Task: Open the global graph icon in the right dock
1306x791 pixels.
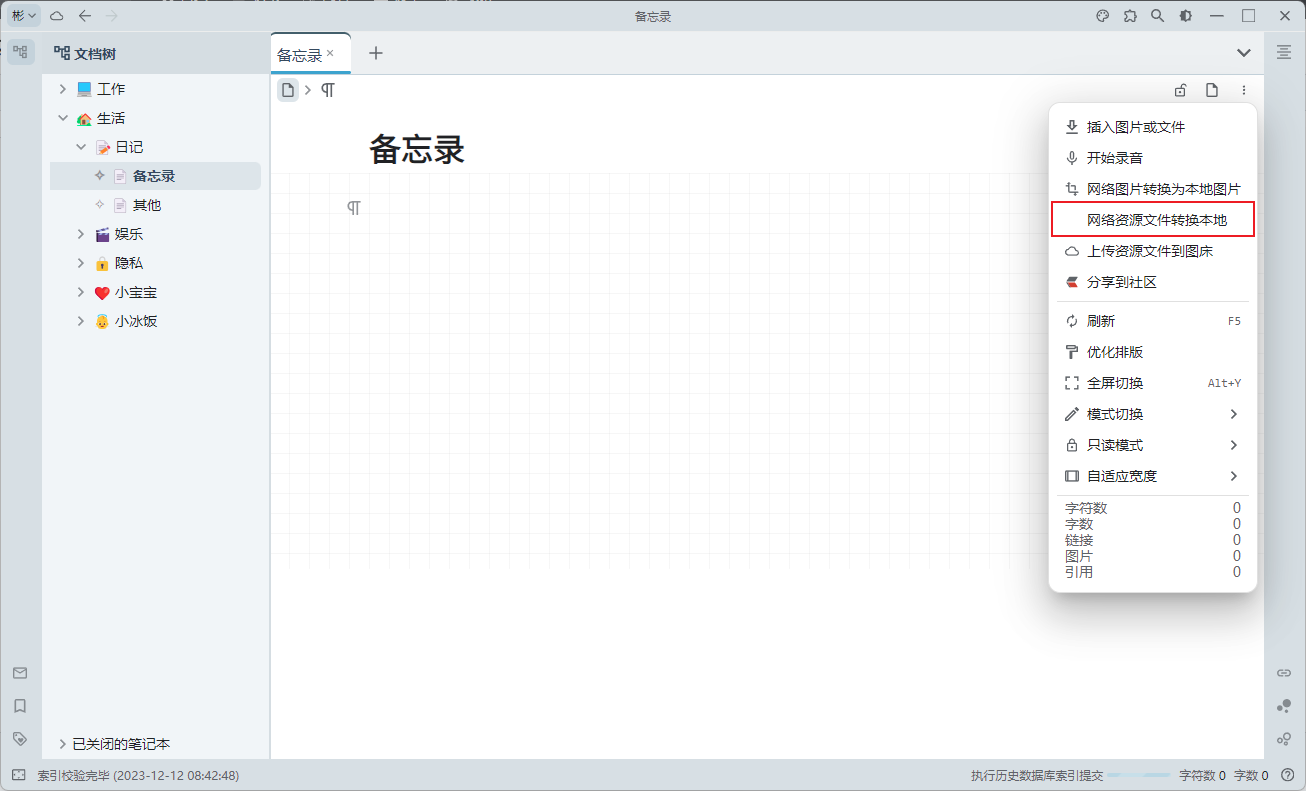Action: click(1284, 706)
